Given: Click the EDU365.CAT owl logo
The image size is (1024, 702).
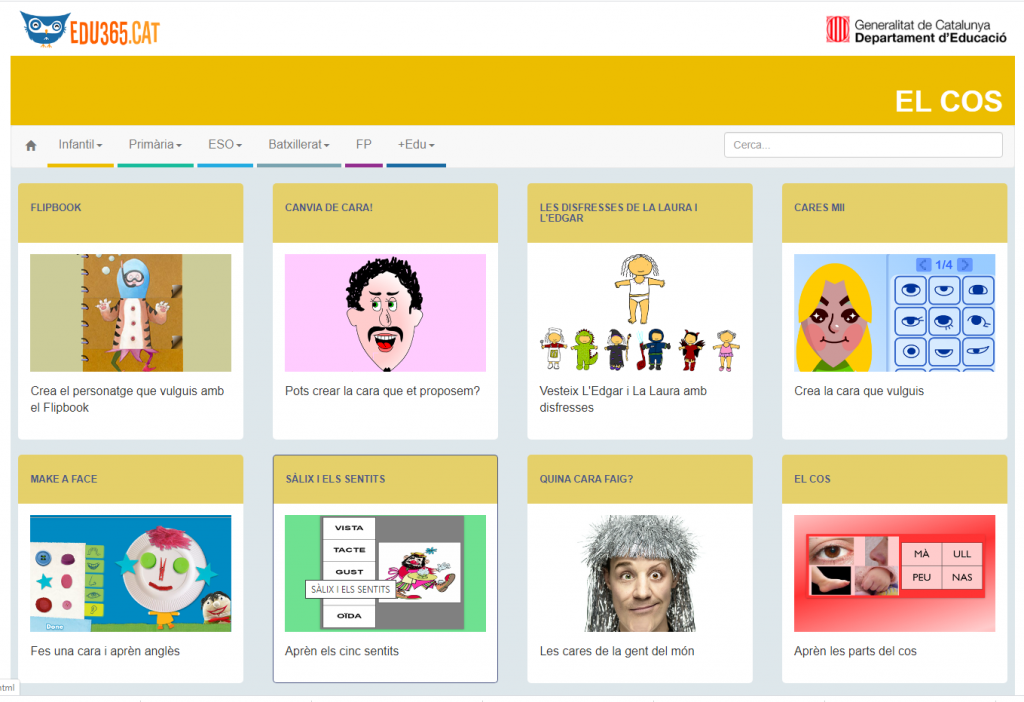Looking at the screenshot, I should coord(90,29).
